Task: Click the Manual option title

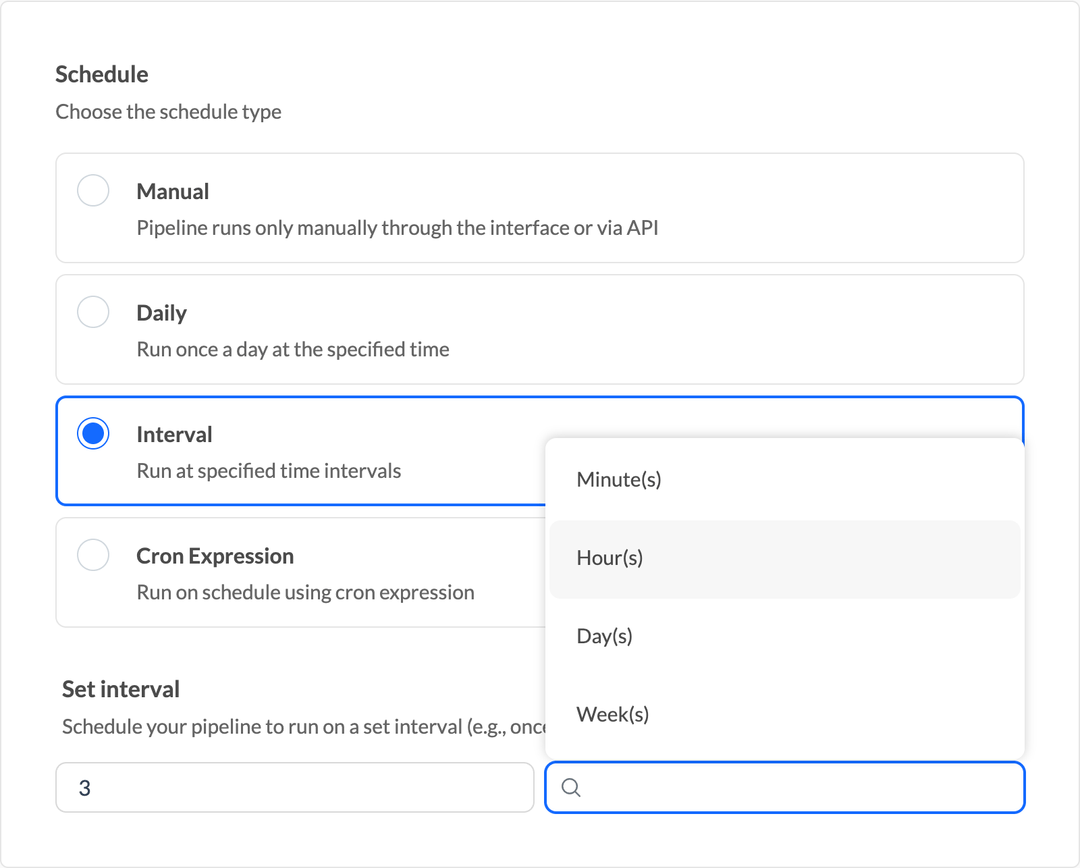Action: tap(173, 191)
